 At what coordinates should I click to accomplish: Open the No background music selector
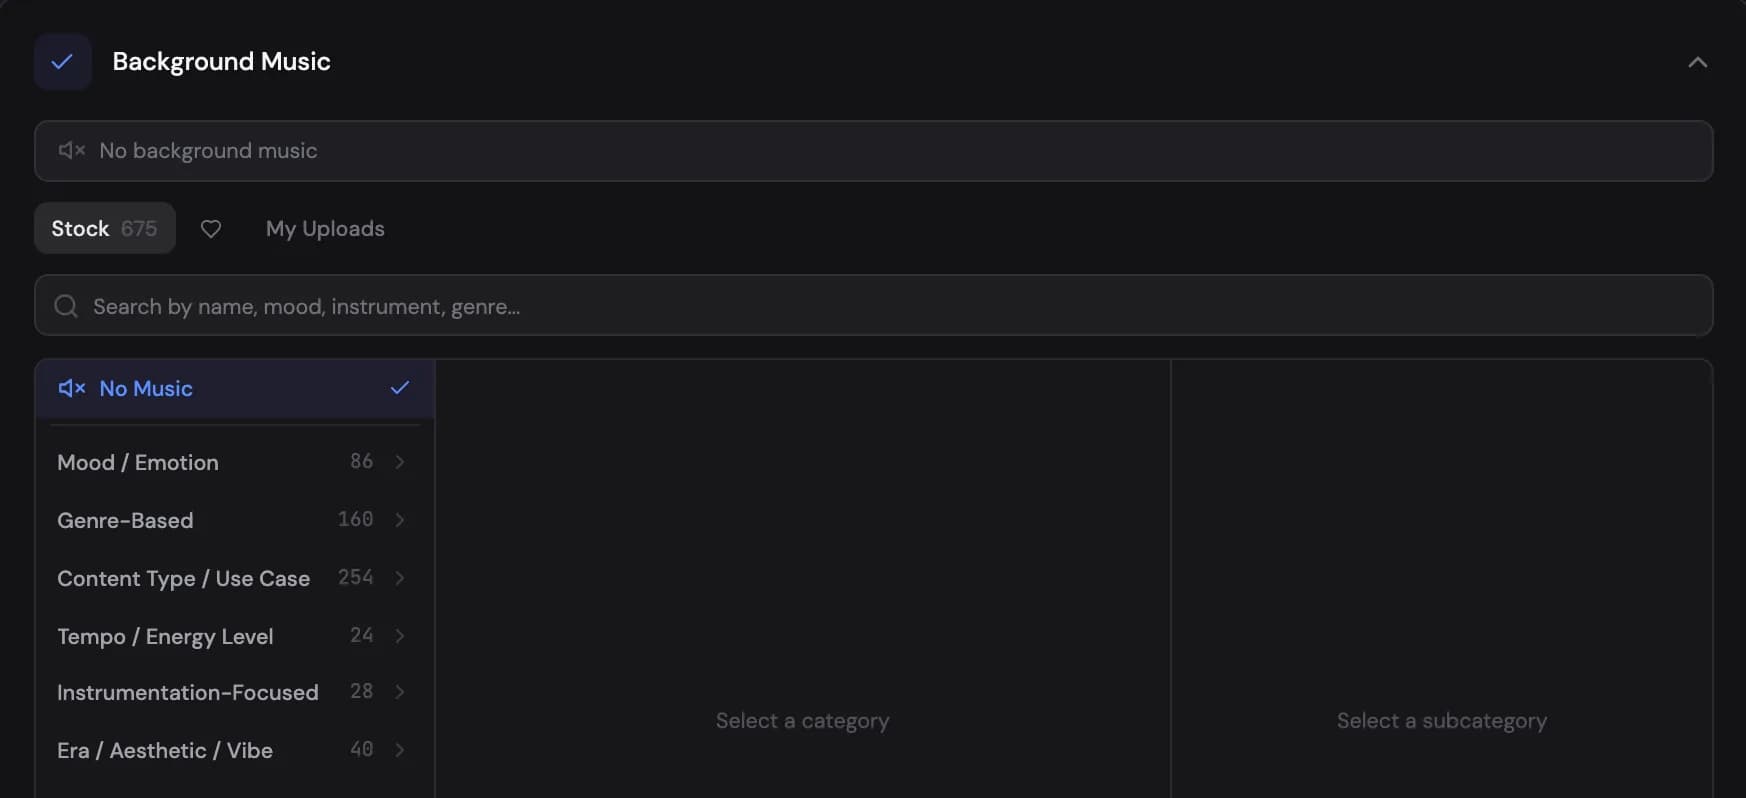click(x=873, y=151)
